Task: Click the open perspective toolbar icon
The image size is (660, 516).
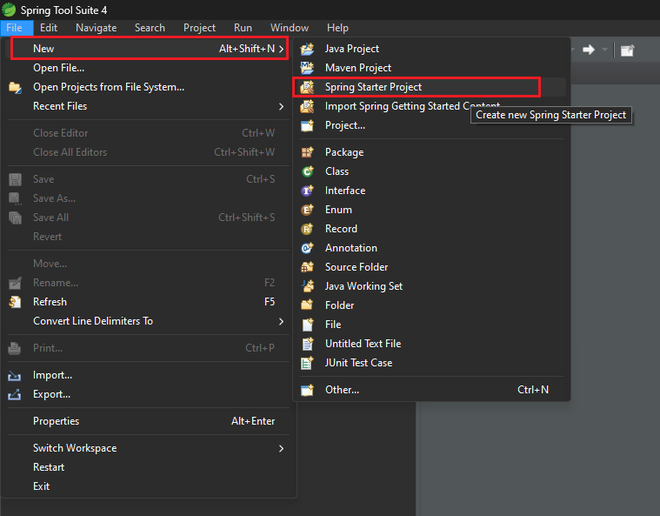Action: click(627, 51)
